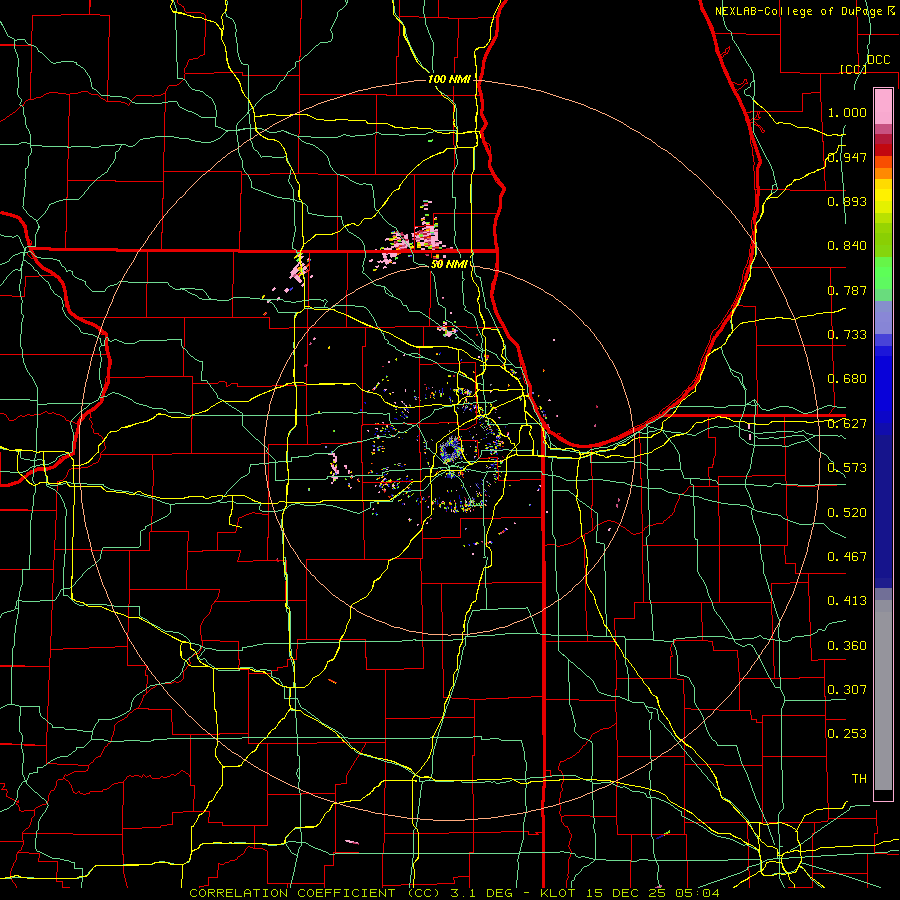Screen dimensions: 900x900
Task: Pick the orange segment of the color bar
Action: point(883,173)
